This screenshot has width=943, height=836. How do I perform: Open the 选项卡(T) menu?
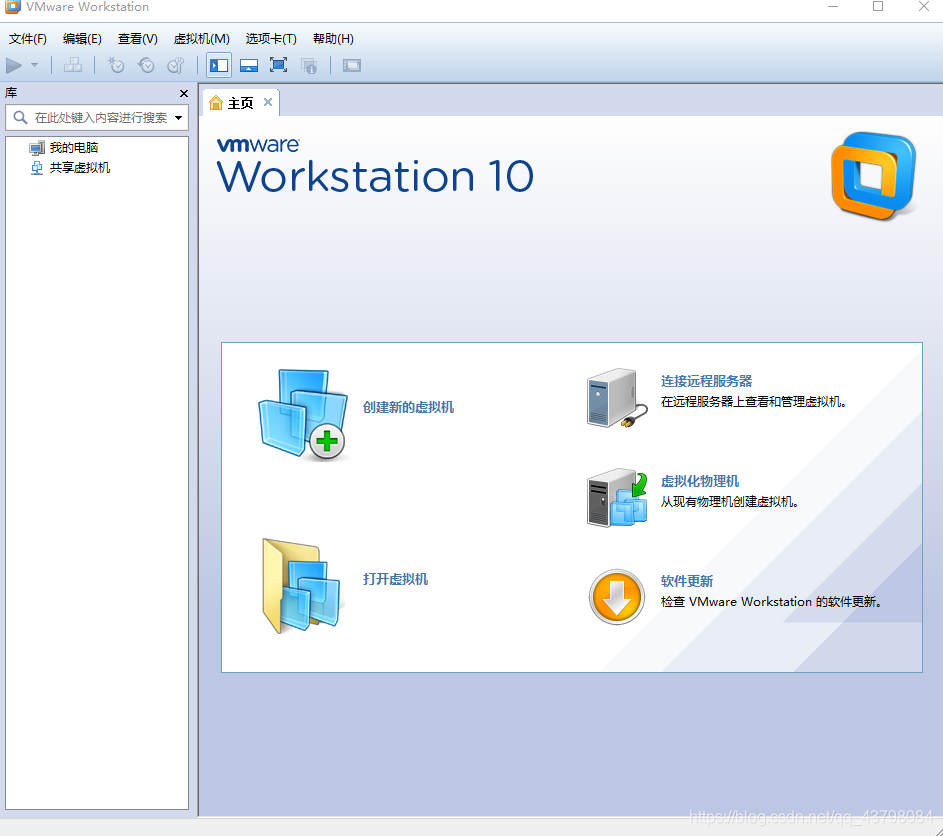[x=271, y=38]
